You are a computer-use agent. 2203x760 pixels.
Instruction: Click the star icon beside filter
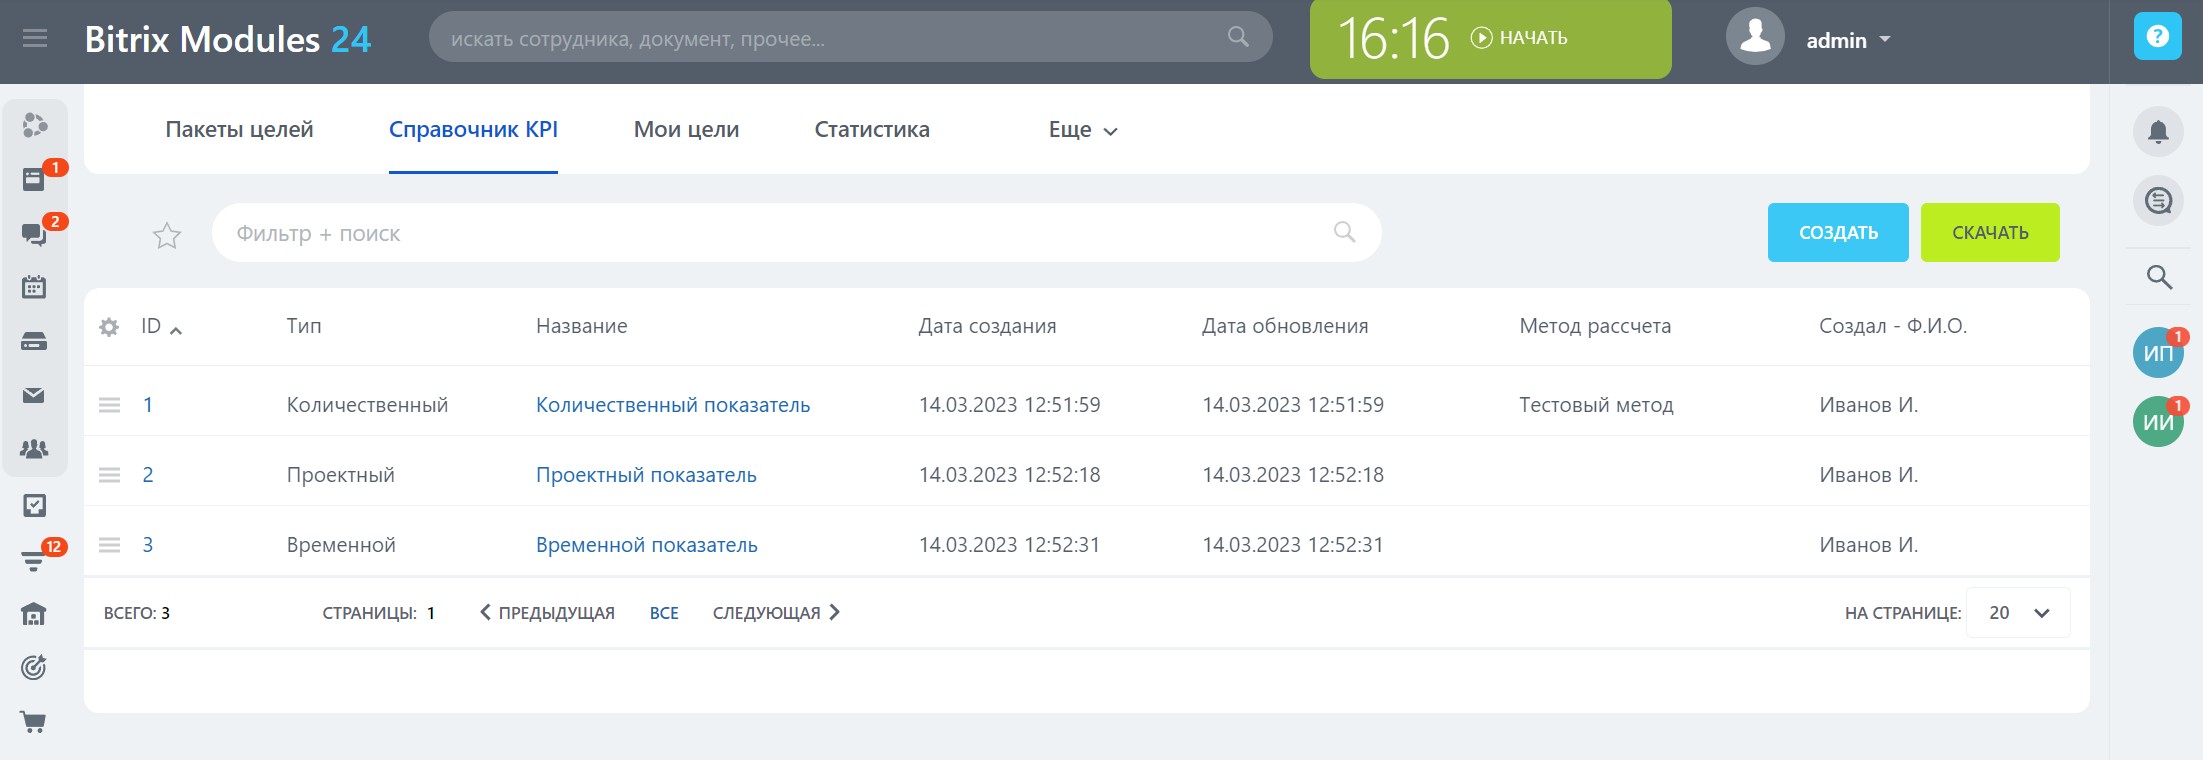(x=167, y=235)
